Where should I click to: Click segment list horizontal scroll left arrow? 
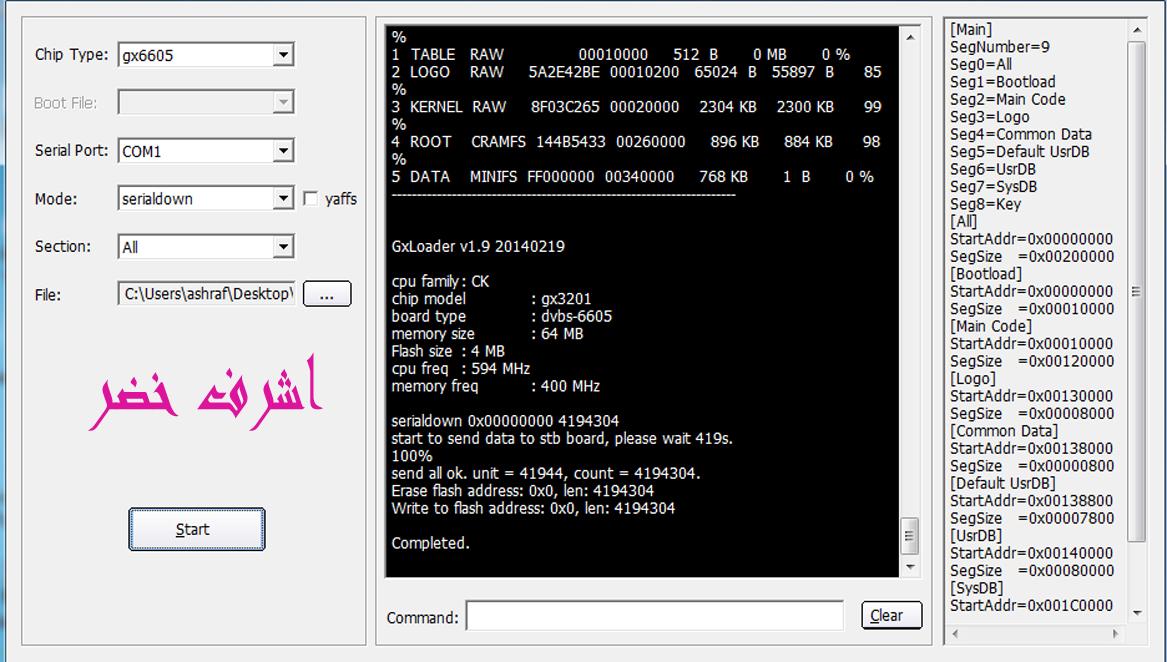(955, 634)
